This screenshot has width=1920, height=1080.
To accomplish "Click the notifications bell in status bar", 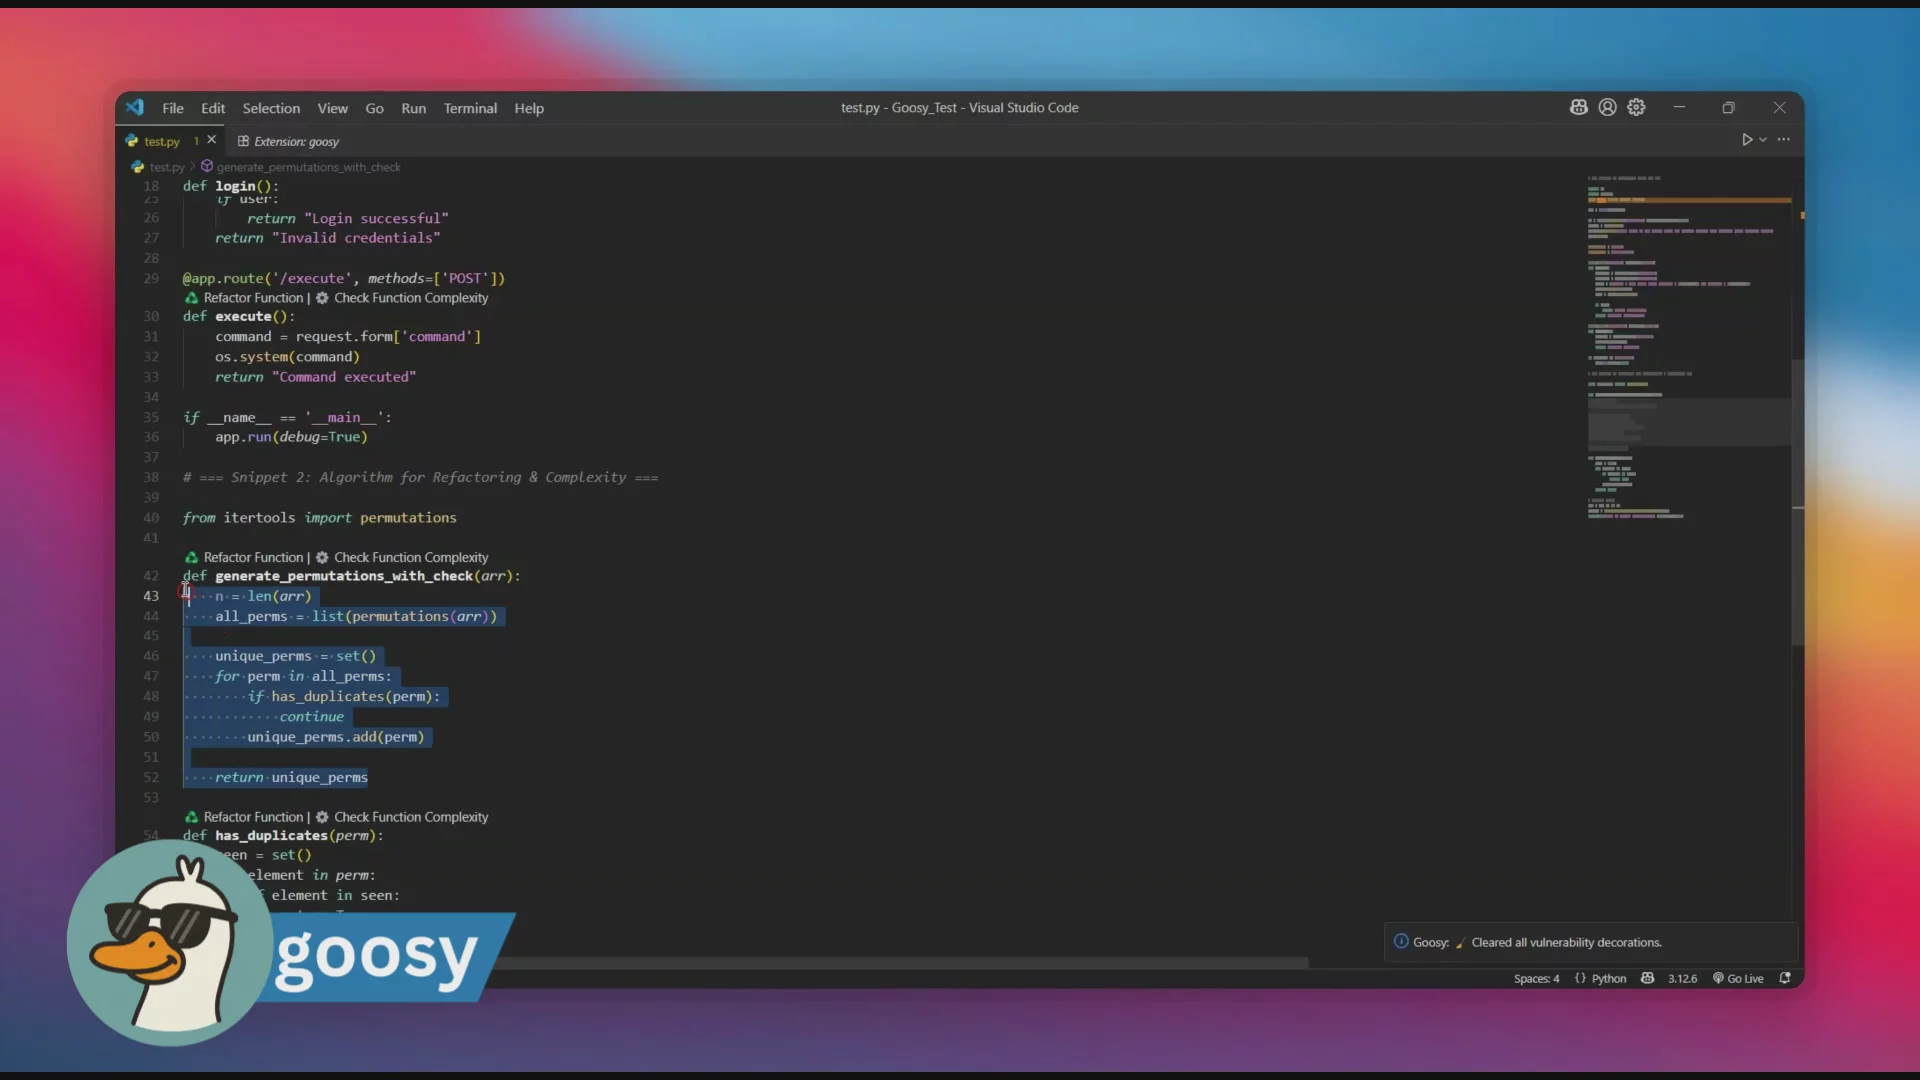I will pyautogui.click(x=1785, y=978).
